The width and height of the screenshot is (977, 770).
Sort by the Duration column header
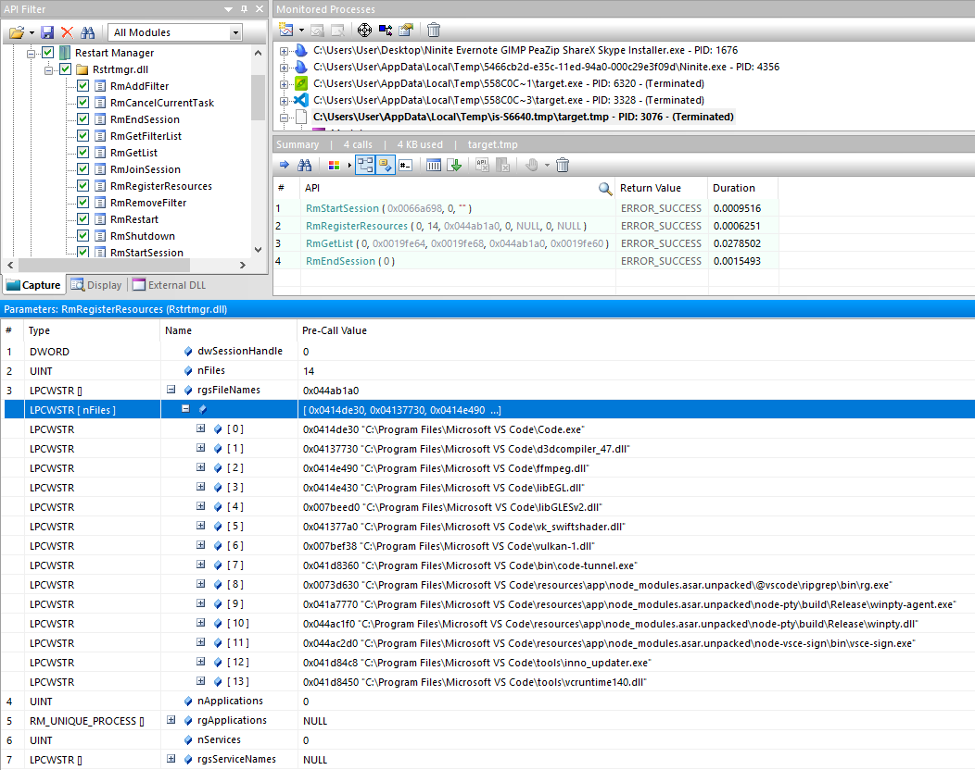pyautogui.click(x=743, y=188)
